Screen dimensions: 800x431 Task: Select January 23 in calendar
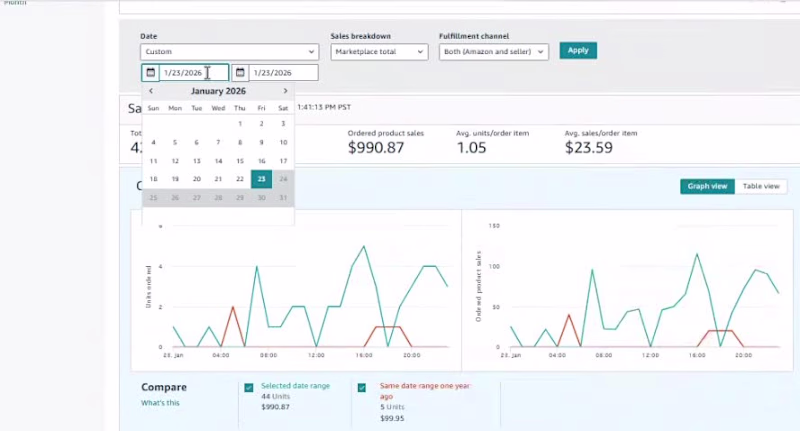coord(261,179)
